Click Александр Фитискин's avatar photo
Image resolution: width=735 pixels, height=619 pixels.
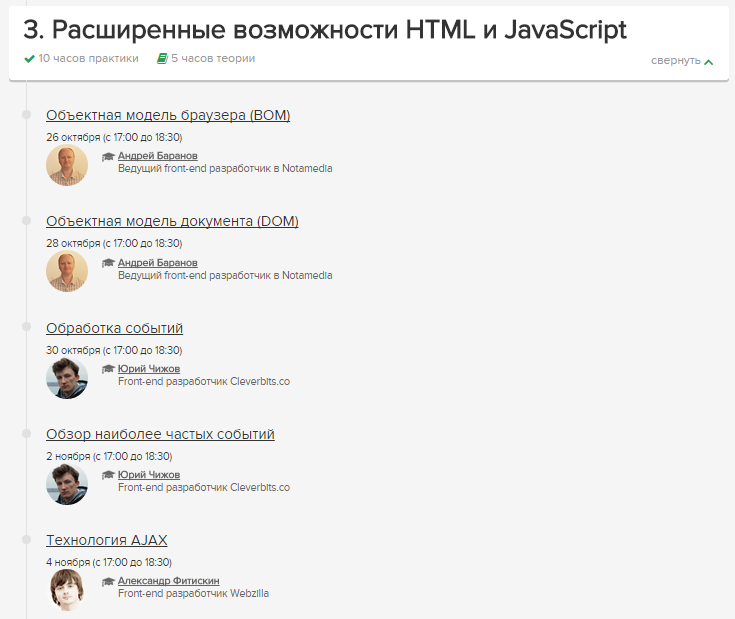67,590
